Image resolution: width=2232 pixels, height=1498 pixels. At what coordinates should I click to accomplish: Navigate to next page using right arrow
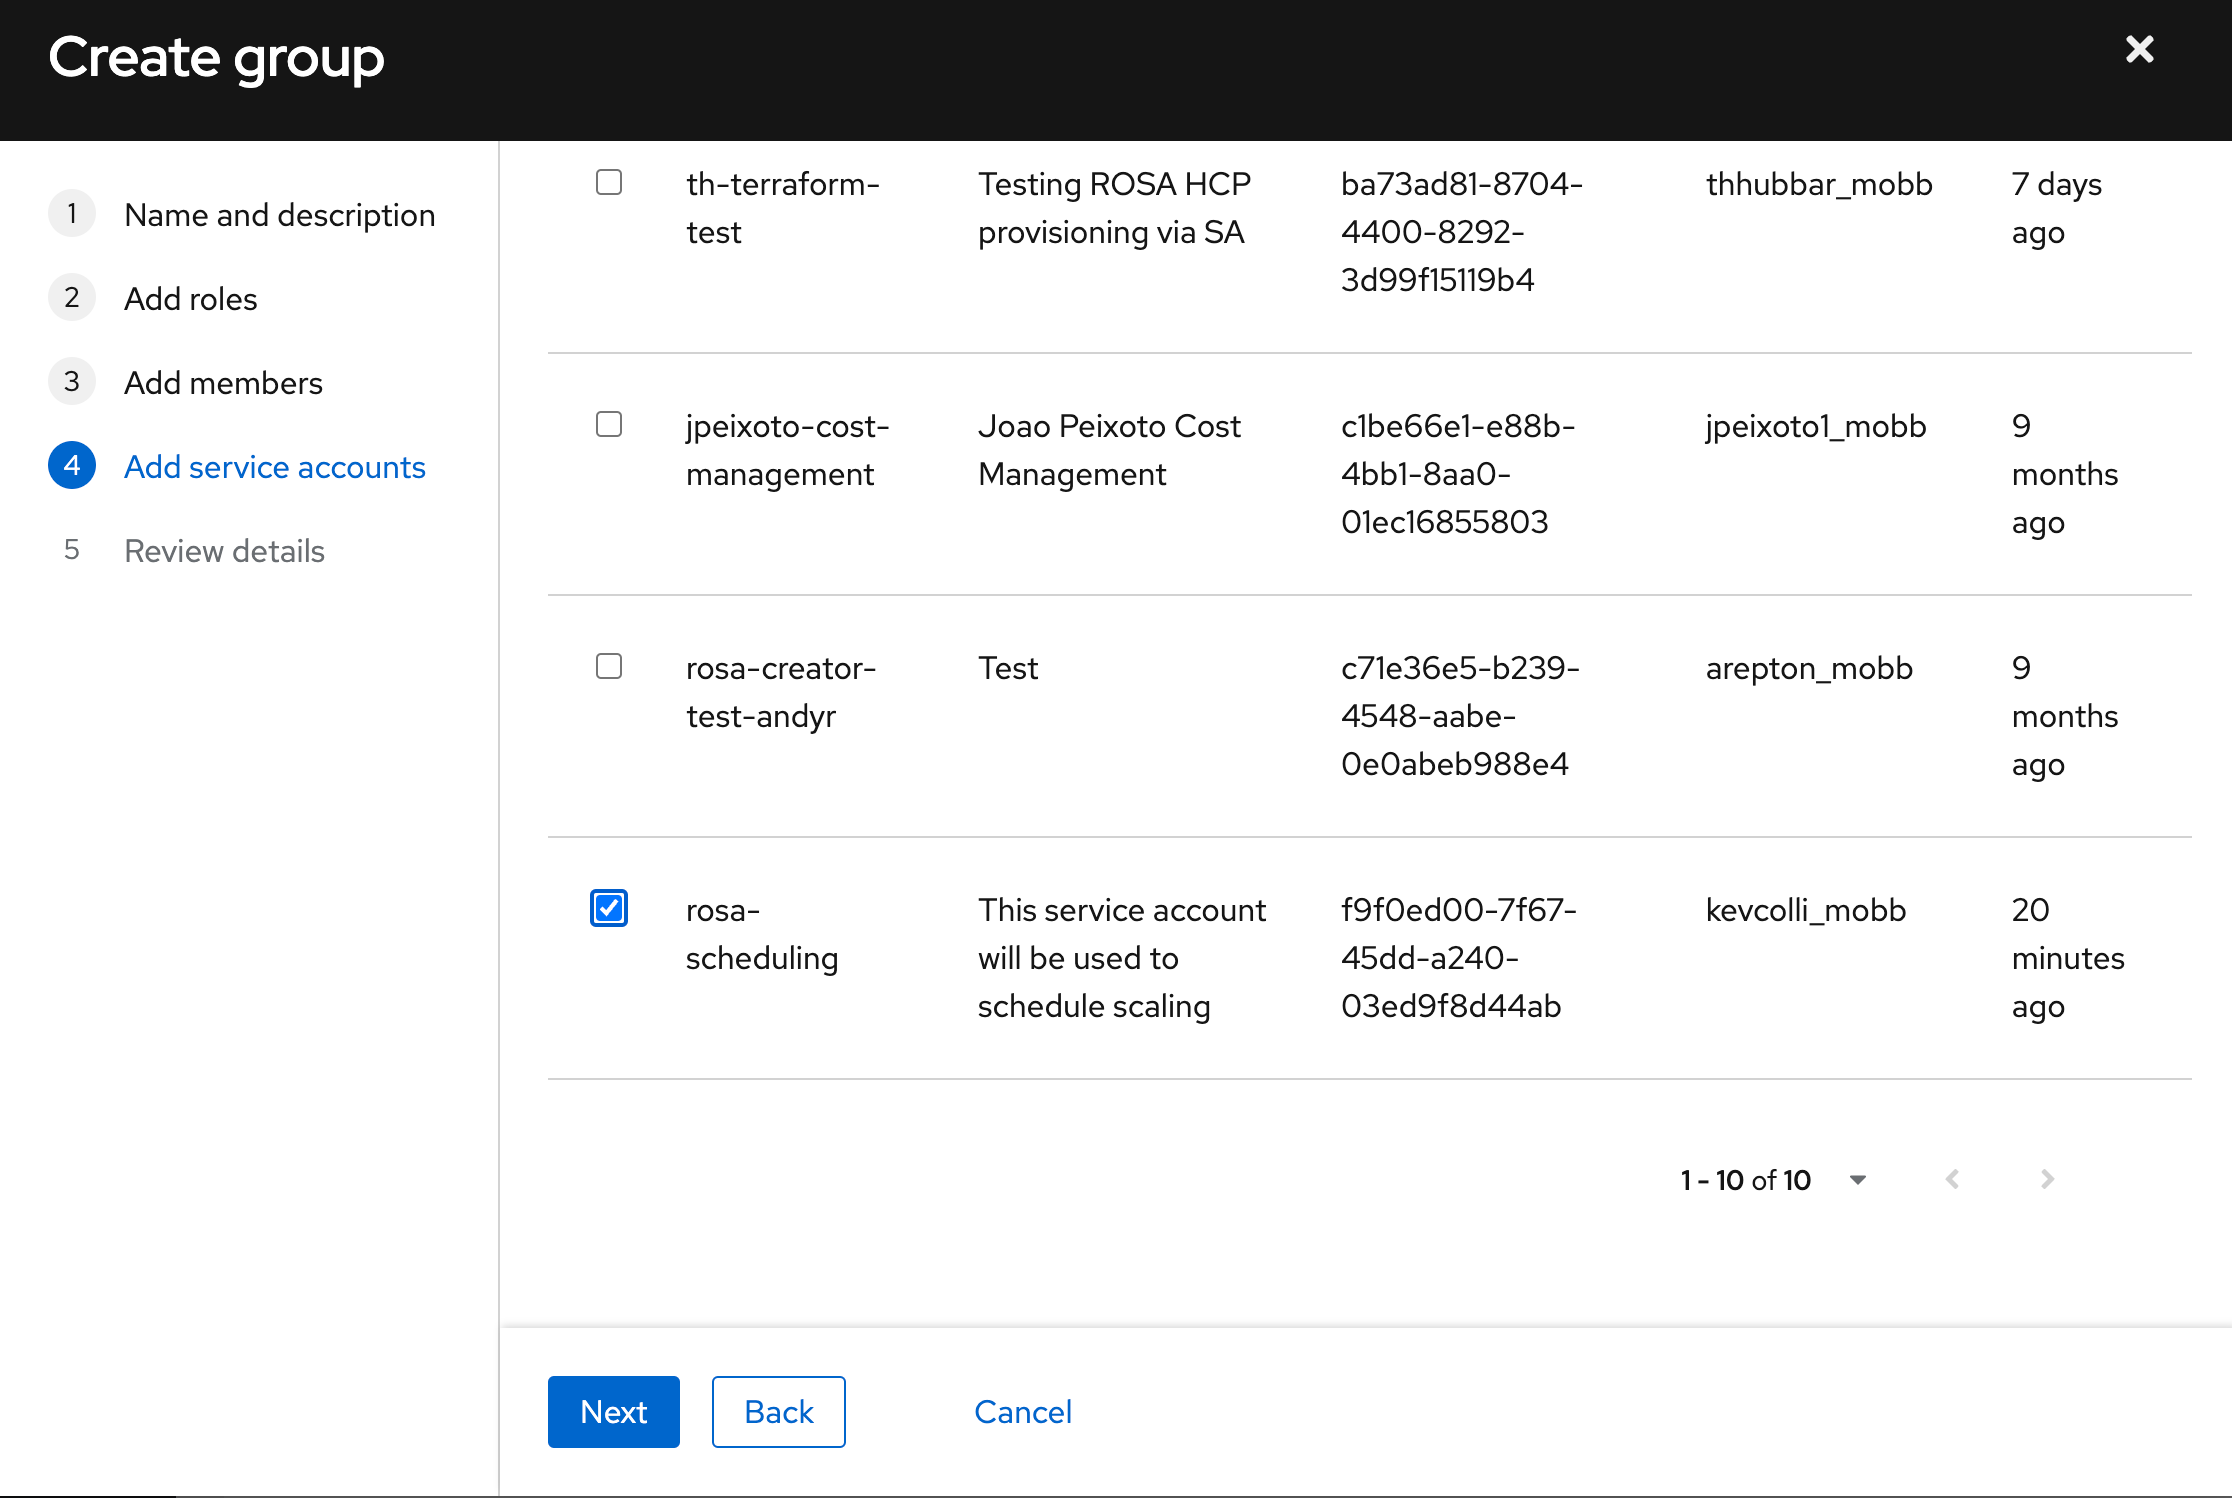(2048, 1179)
